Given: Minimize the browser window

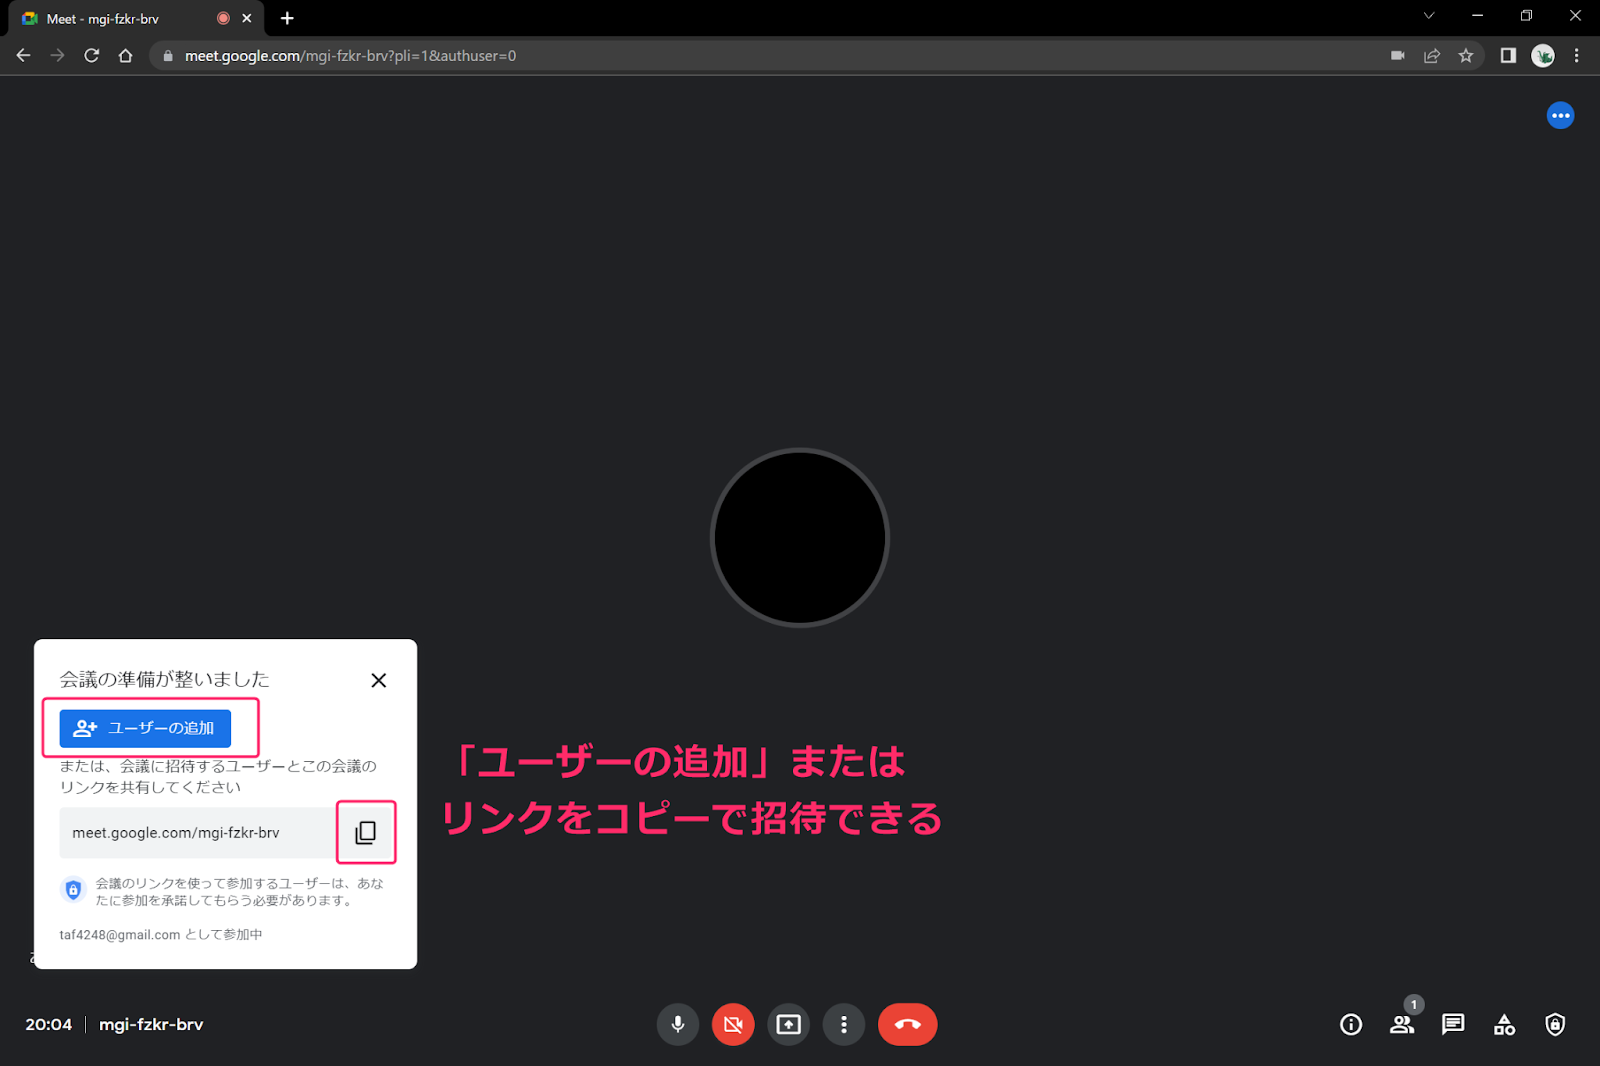Looking at the screenshot, I should coord(1477,16).
